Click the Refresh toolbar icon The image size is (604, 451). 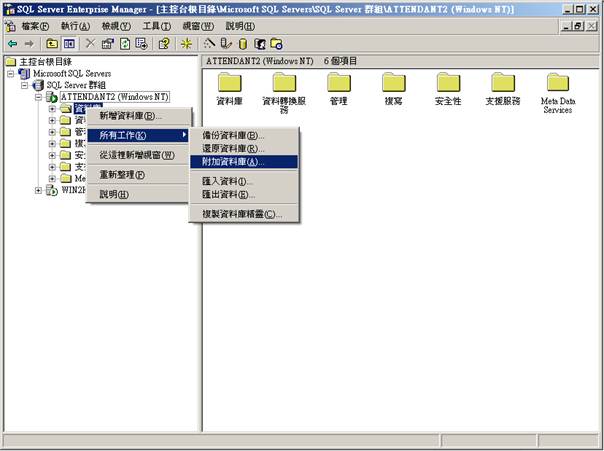[125, 44]
